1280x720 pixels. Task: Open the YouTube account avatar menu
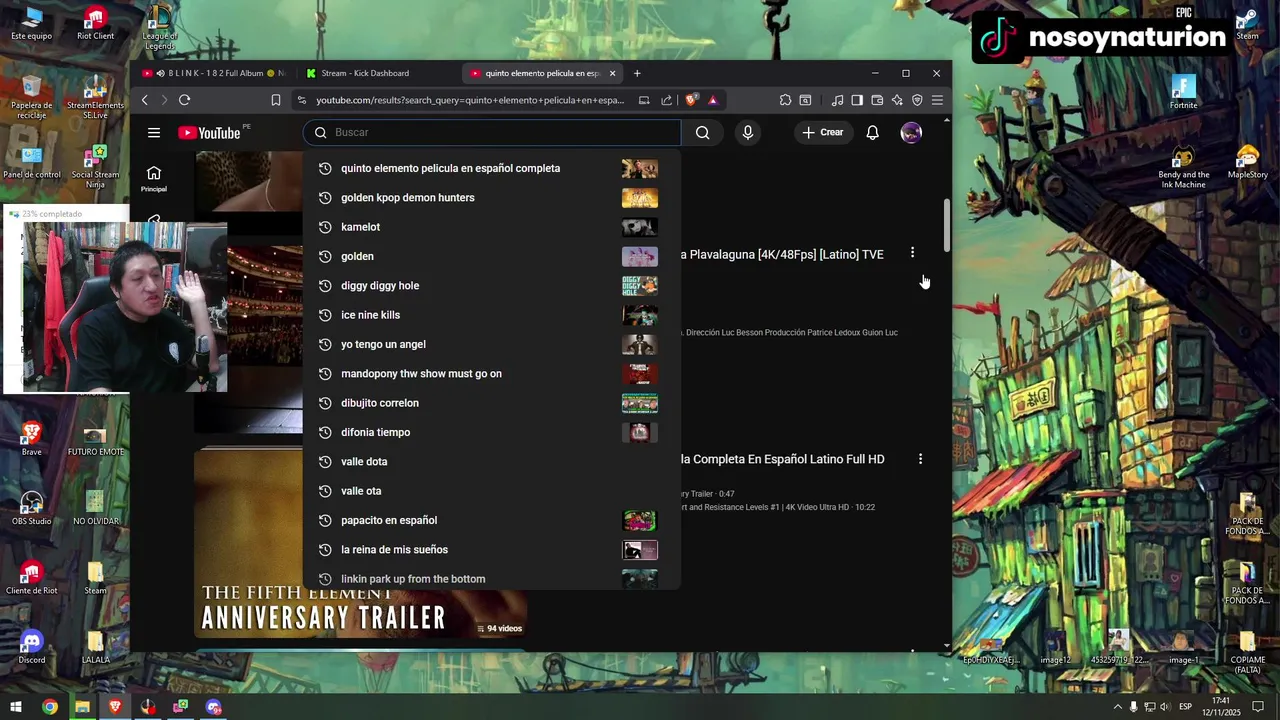coord(911,132)
